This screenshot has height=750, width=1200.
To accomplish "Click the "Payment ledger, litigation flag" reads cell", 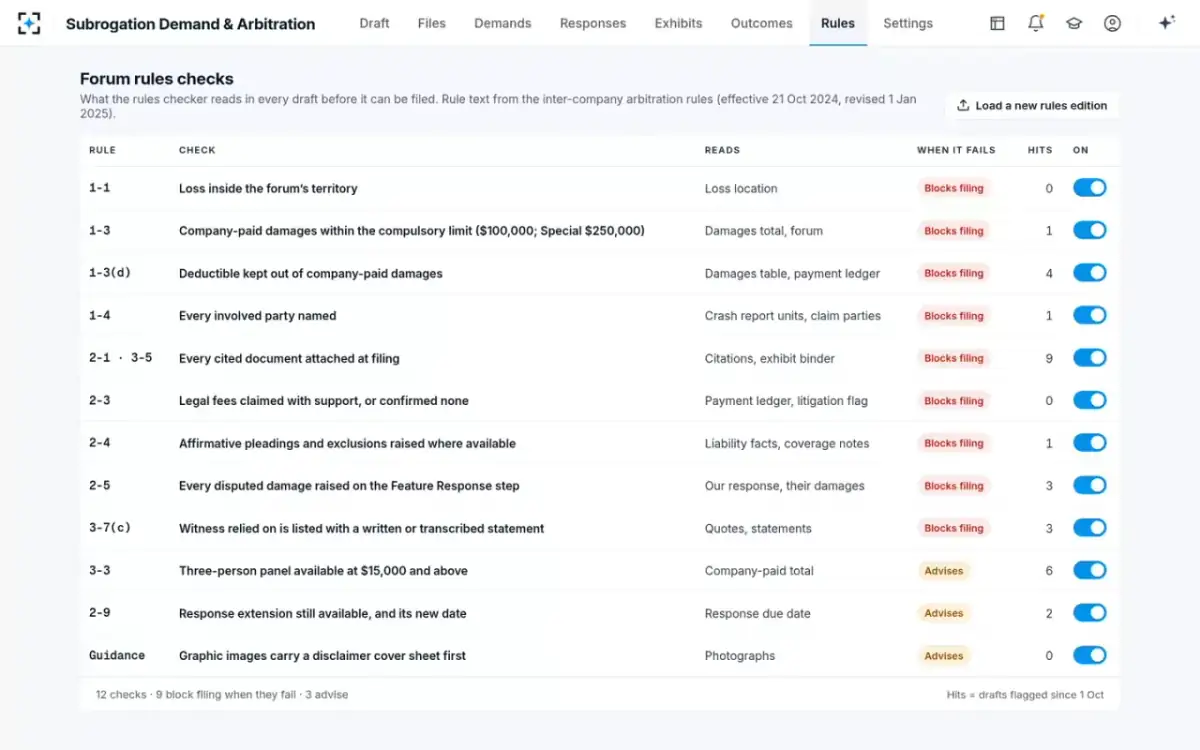I will point(786,400).
